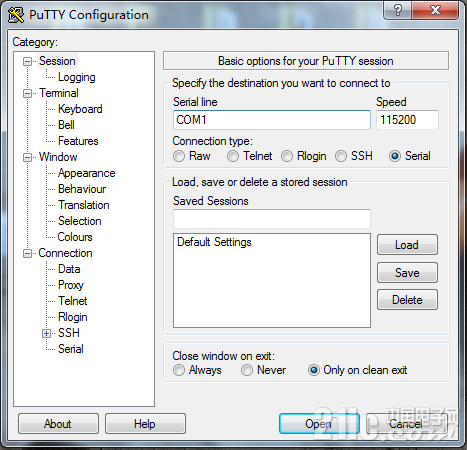
Task: Click the Save session button
Action: pos(407,273)
